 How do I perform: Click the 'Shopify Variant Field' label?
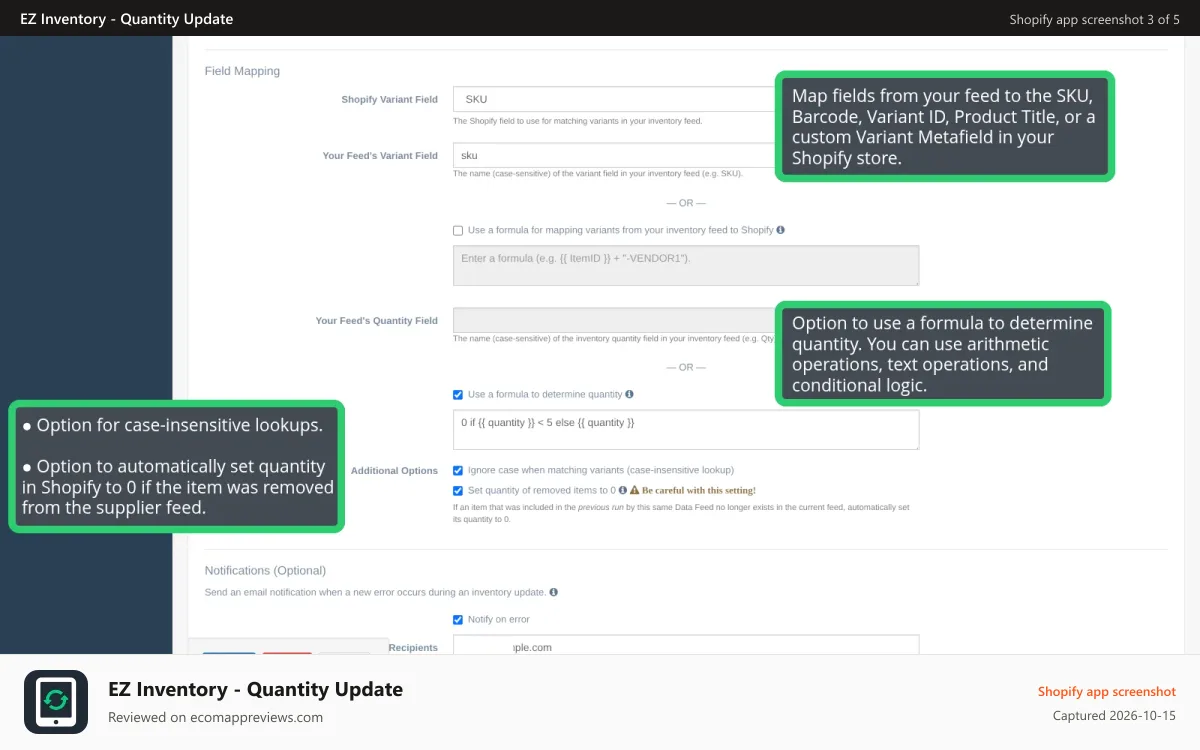[x=389, y=99]
